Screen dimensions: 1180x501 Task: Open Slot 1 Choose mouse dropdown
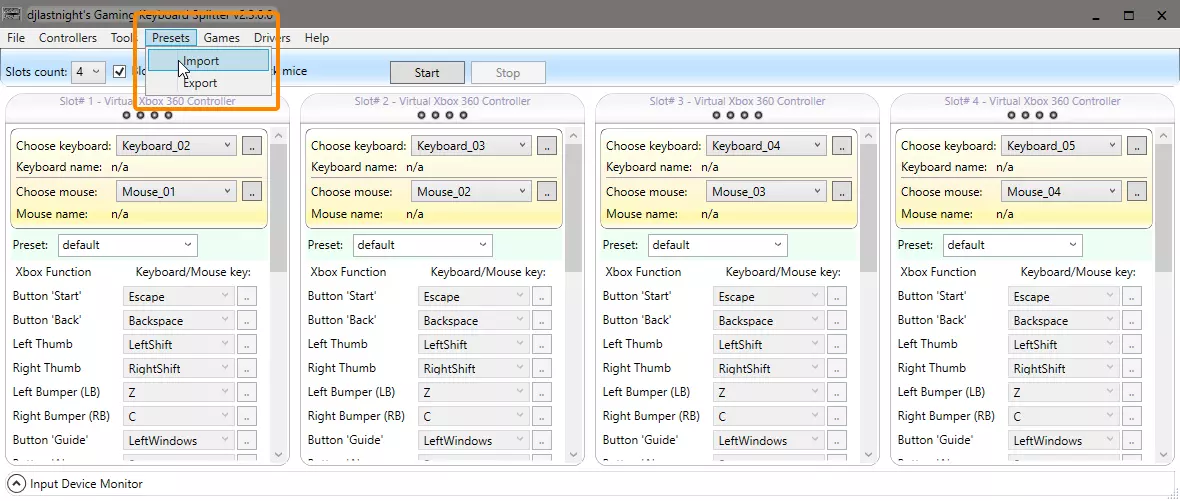click(x=177, y=192)
